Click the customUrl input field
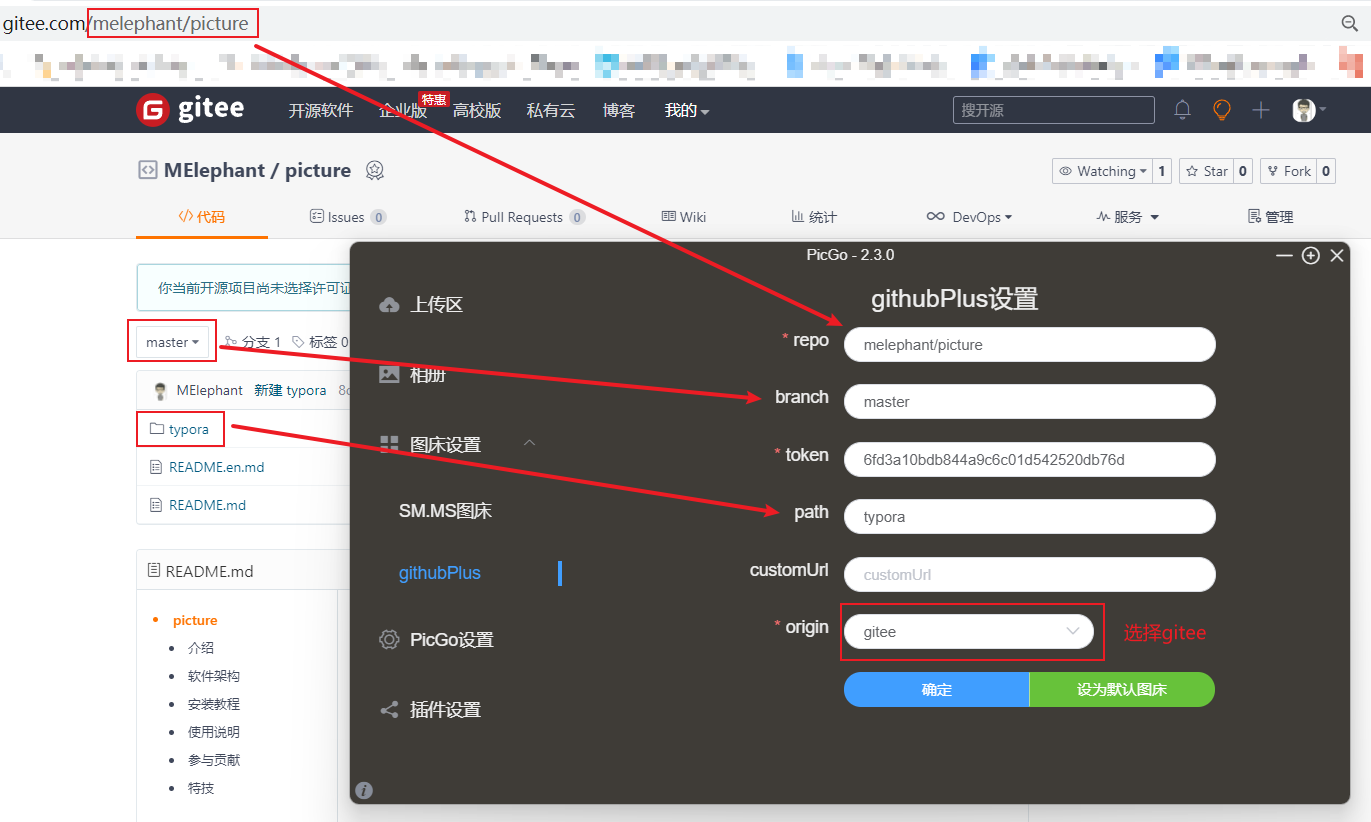This screenshot has width=1371, height=822. pyautogui.click(x=1030, y=574)
